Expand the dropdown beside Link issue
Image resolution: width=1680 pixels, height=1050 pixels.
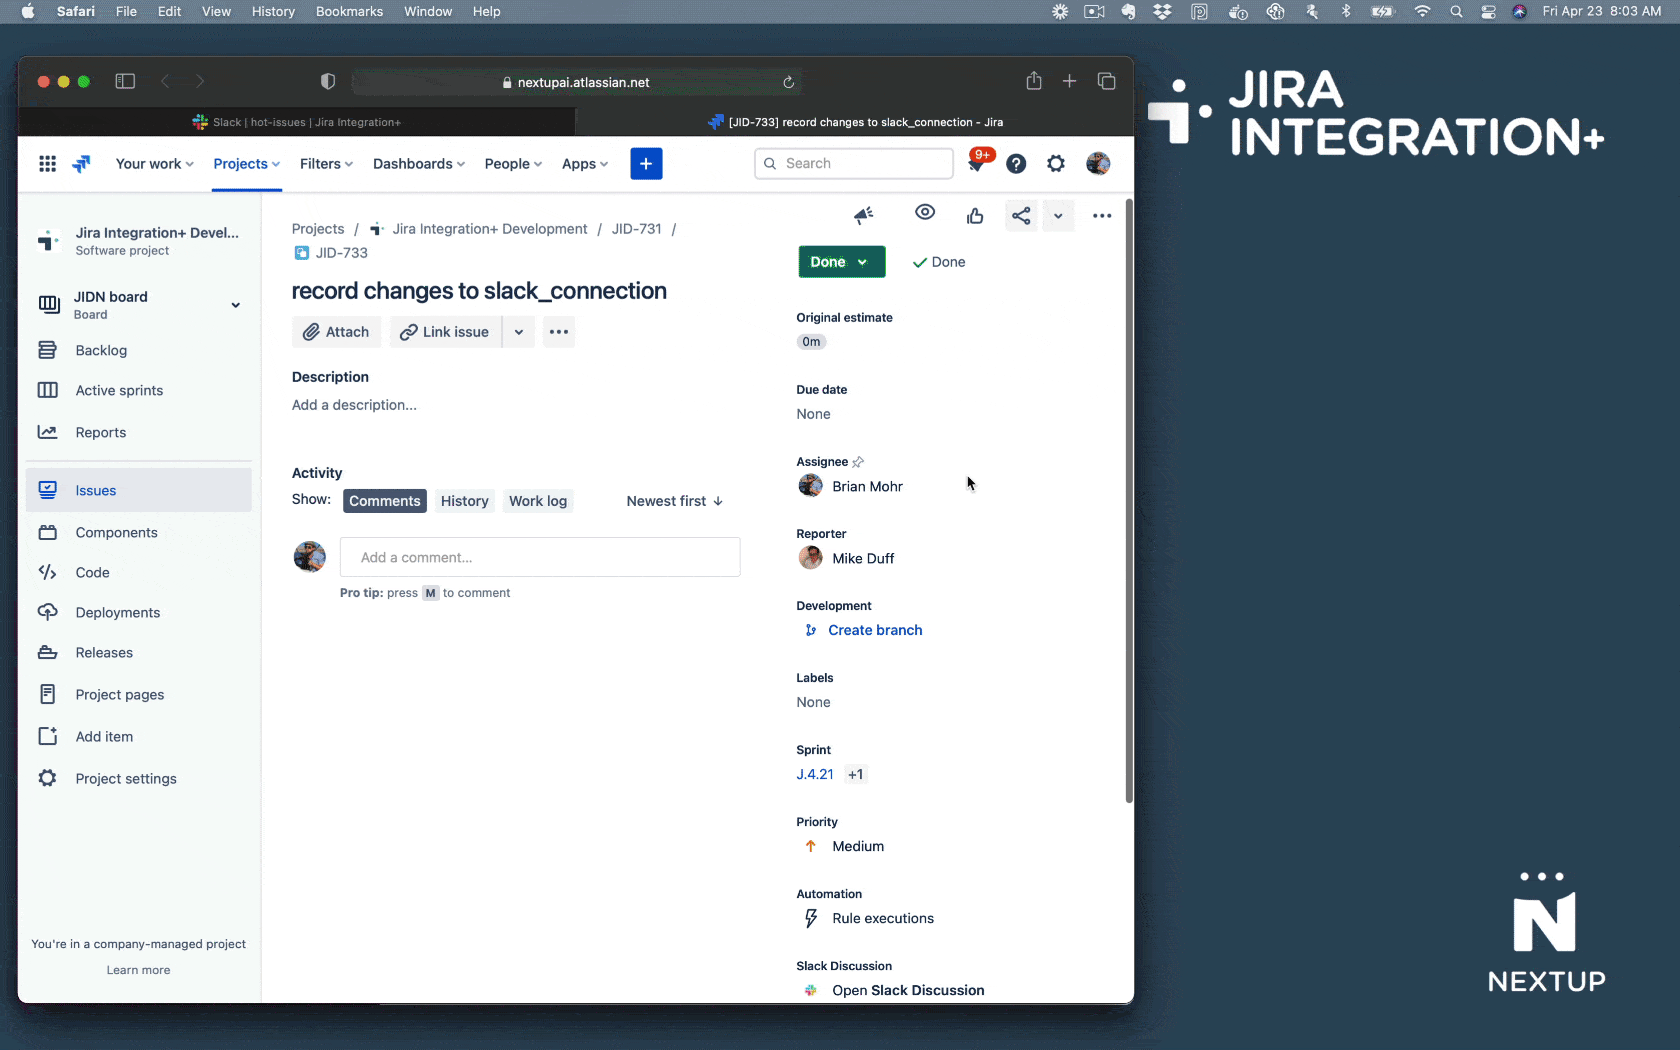(518, 332)
